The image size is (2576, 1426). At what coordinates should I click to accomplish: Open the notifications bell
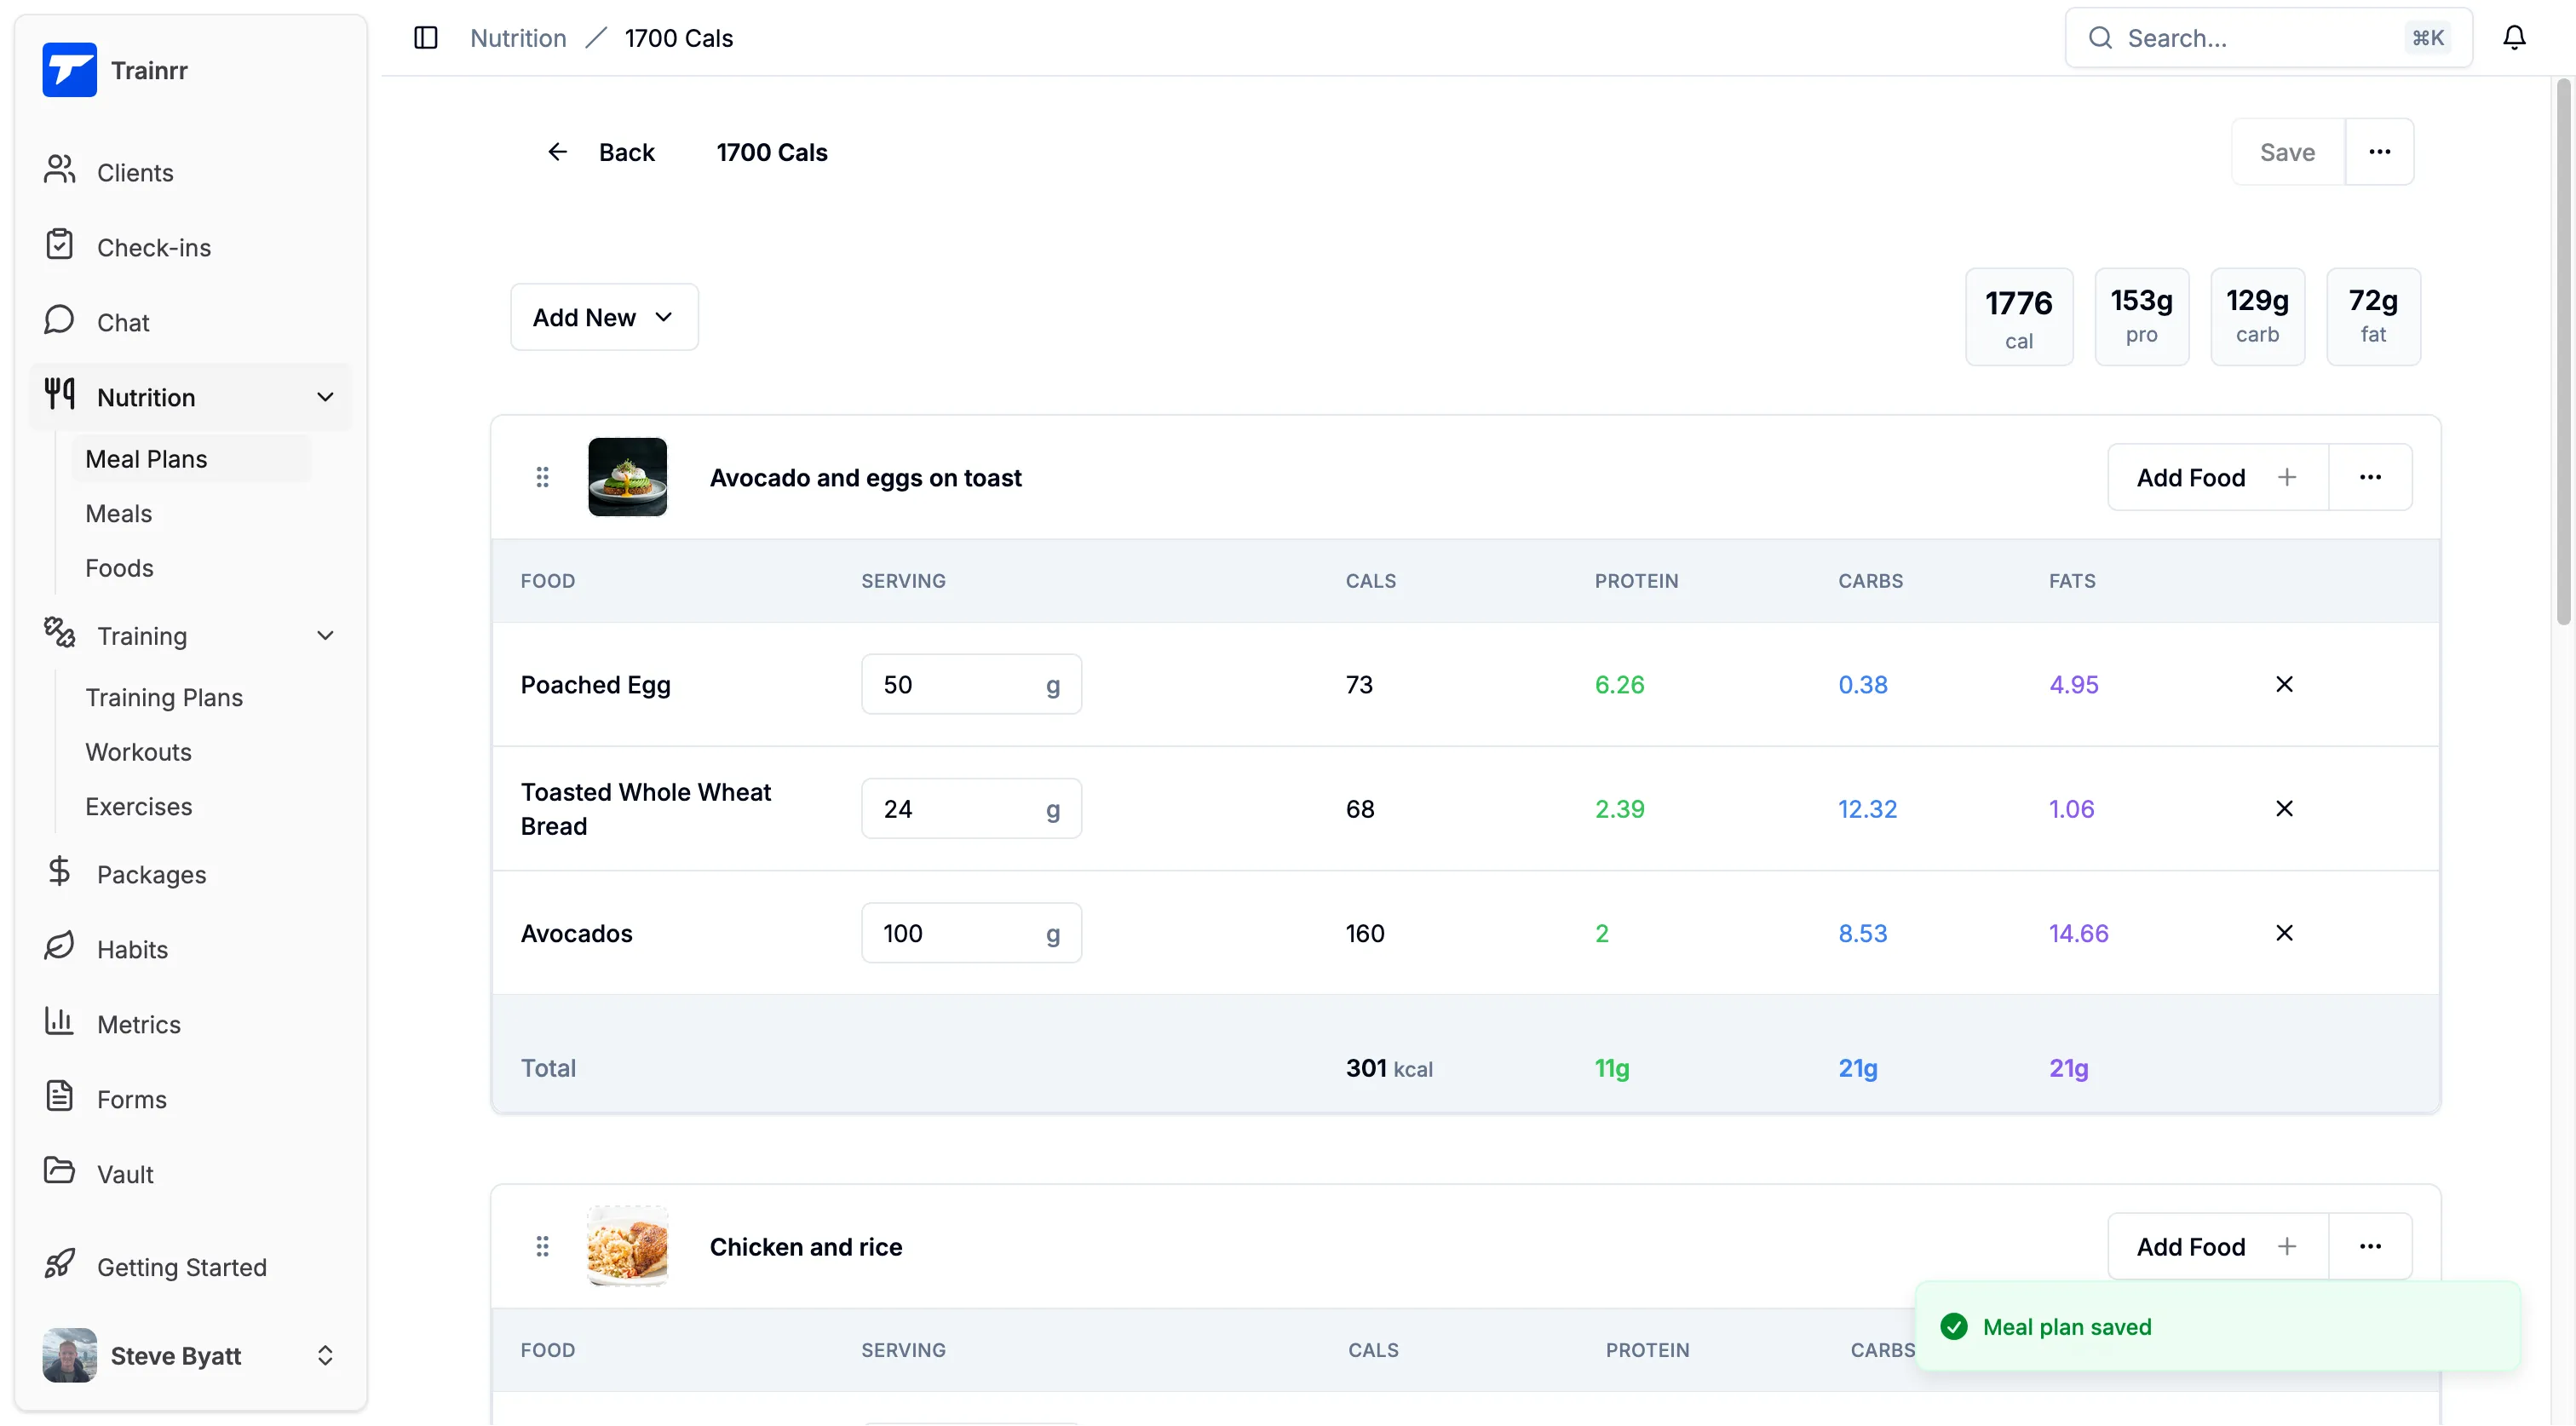(2514, 38)
